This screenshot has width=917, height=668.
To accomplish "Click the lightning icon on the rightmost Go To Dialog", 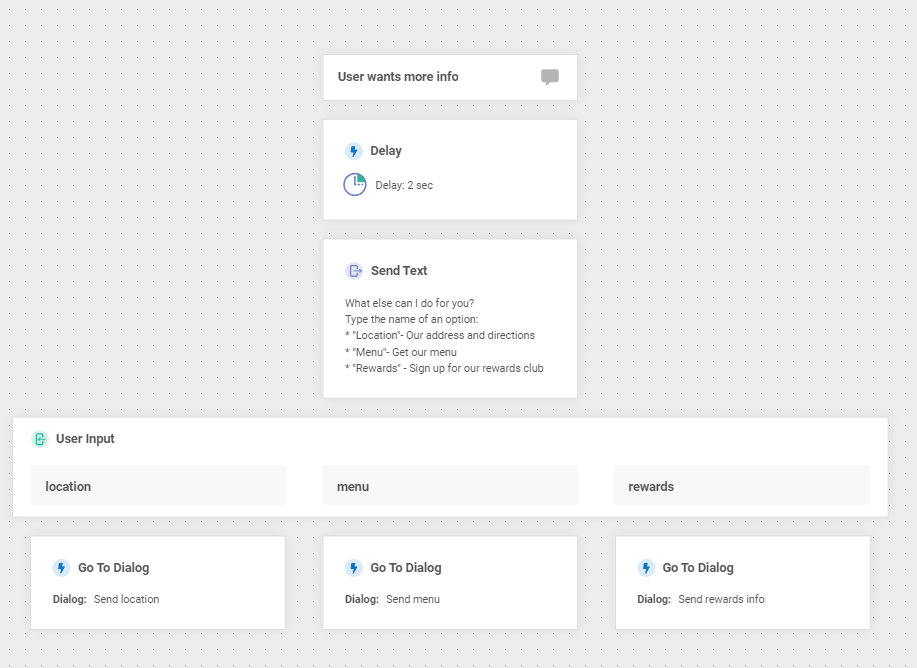I will point(646,567).
